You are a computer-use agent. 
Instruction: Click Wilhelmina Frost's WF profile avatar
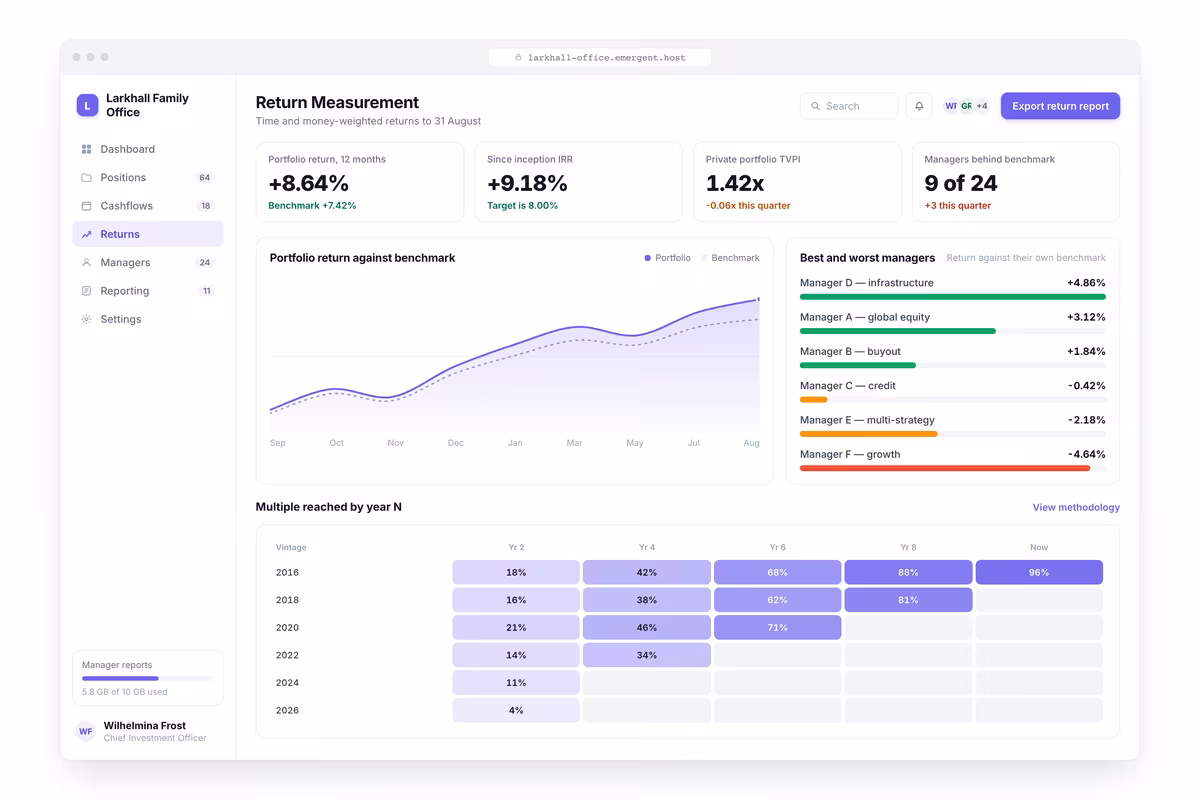click(86, 732)
